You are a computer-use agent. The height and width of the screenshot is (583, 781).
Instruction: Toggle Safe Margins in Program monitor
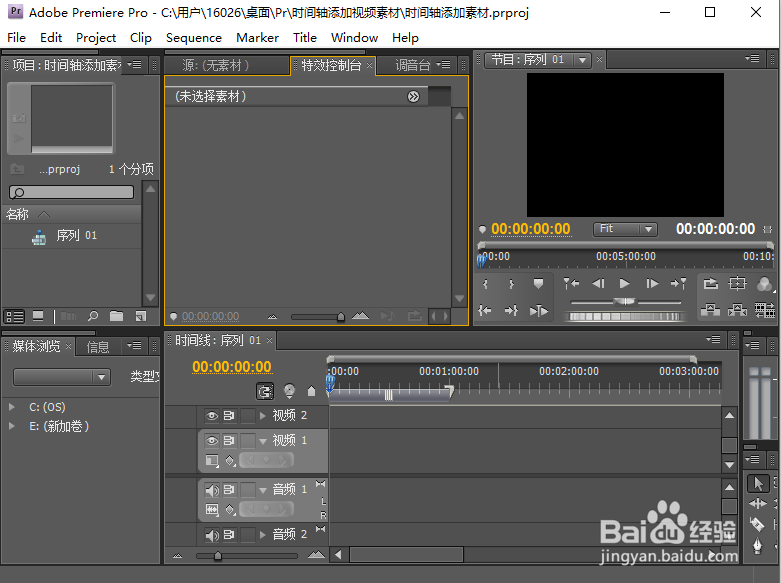[x=737, y=284]
